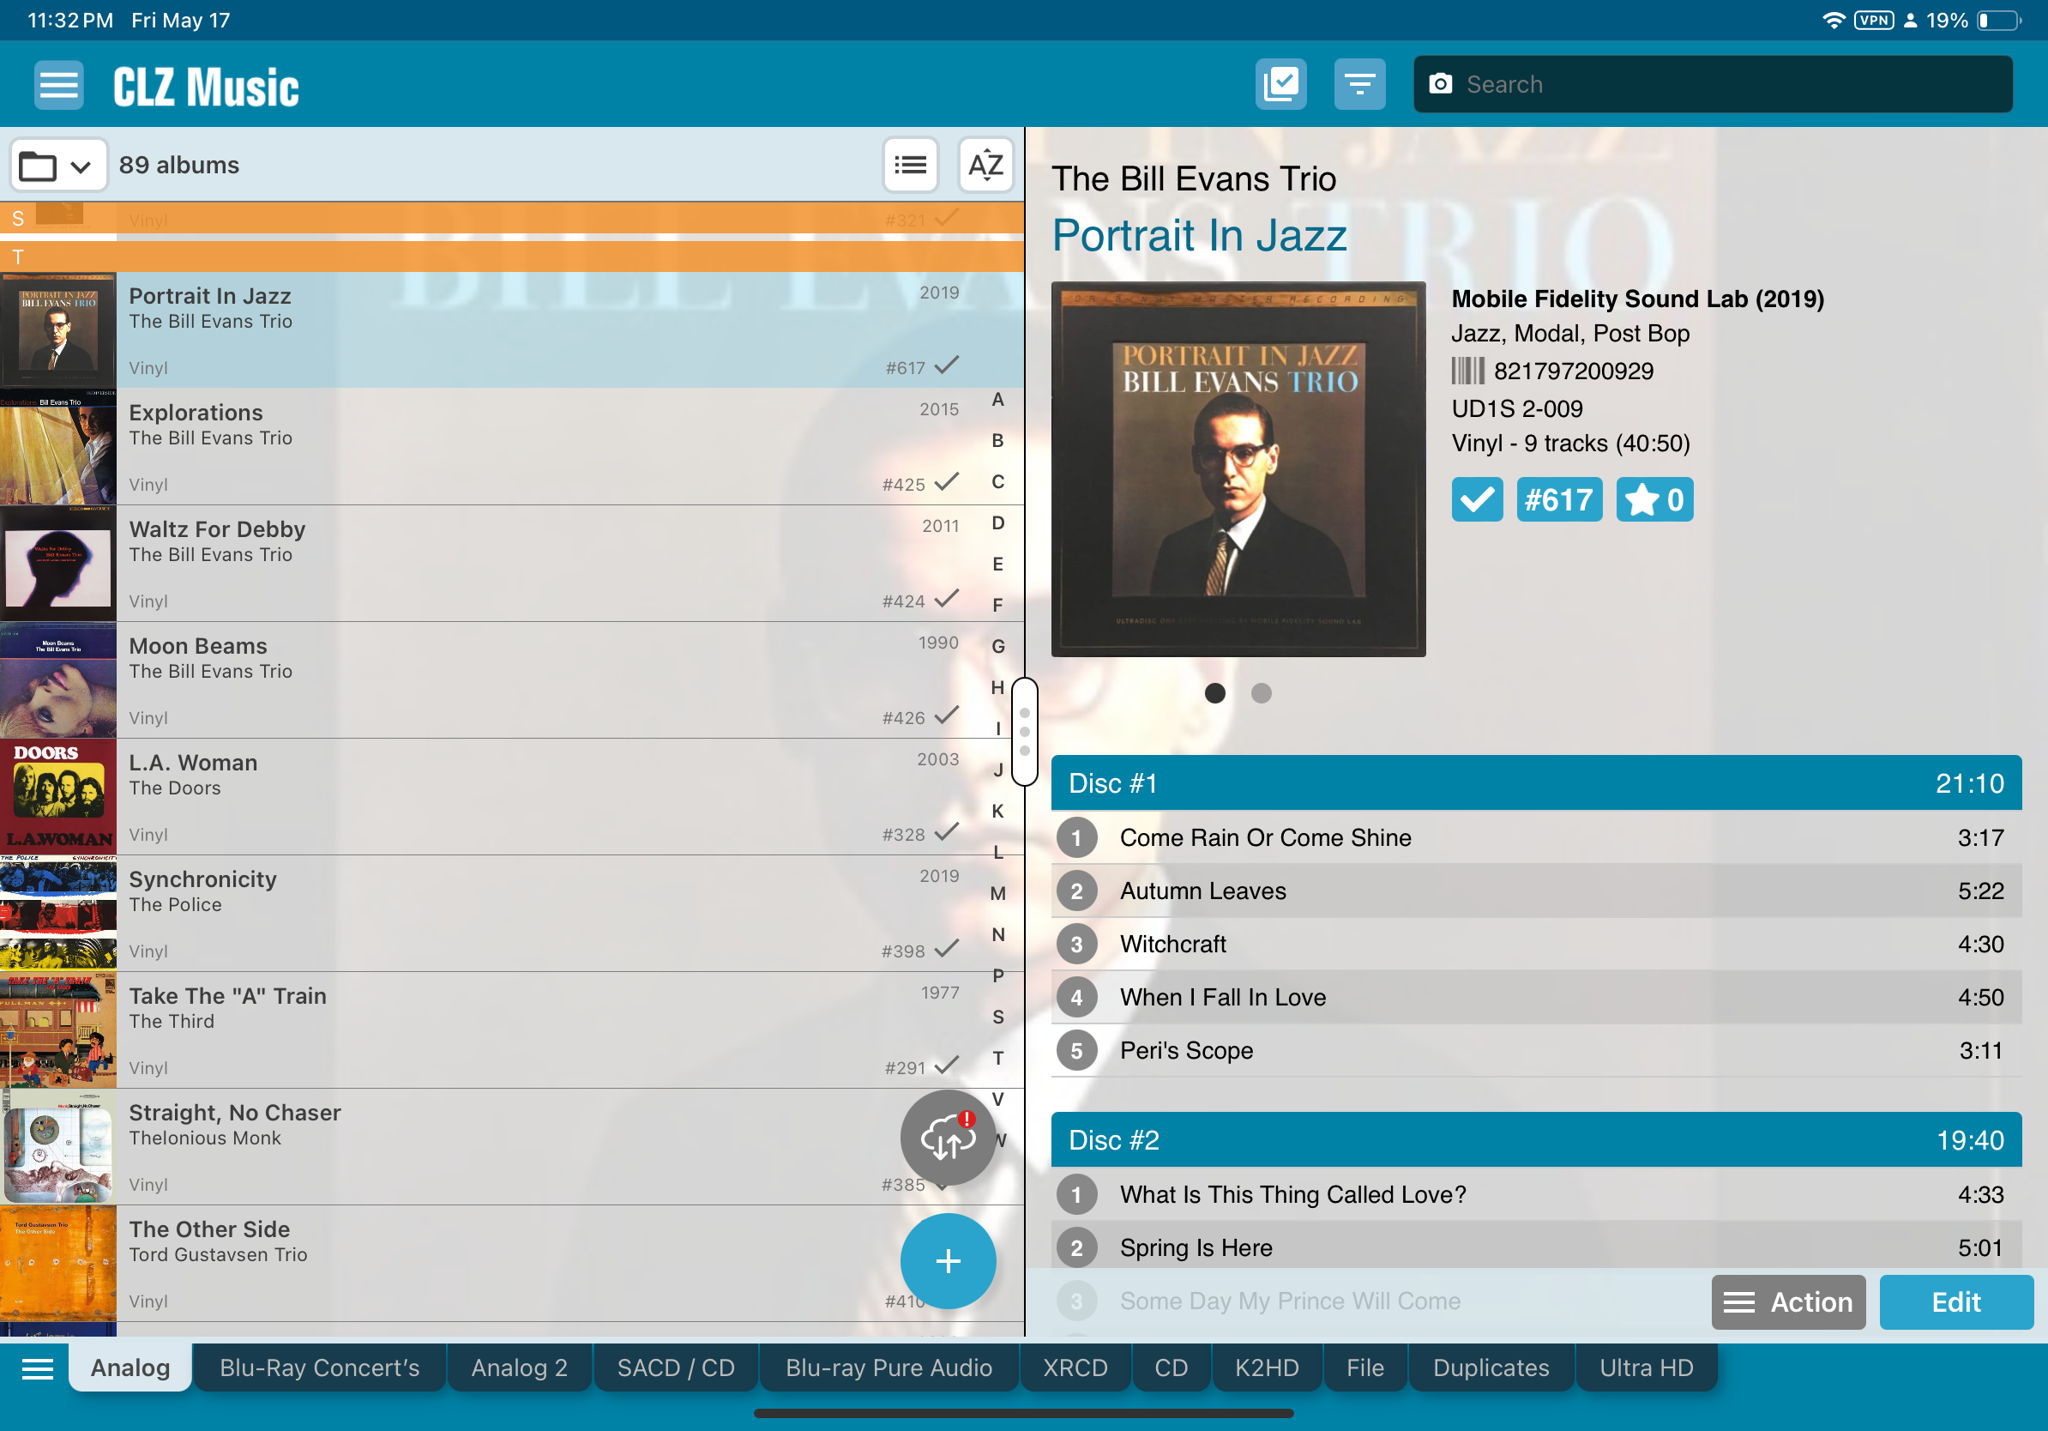The width and height of the screenshot is (2048, 1431).
Task: Open the main hamburger menu
Action: [59, 85]
